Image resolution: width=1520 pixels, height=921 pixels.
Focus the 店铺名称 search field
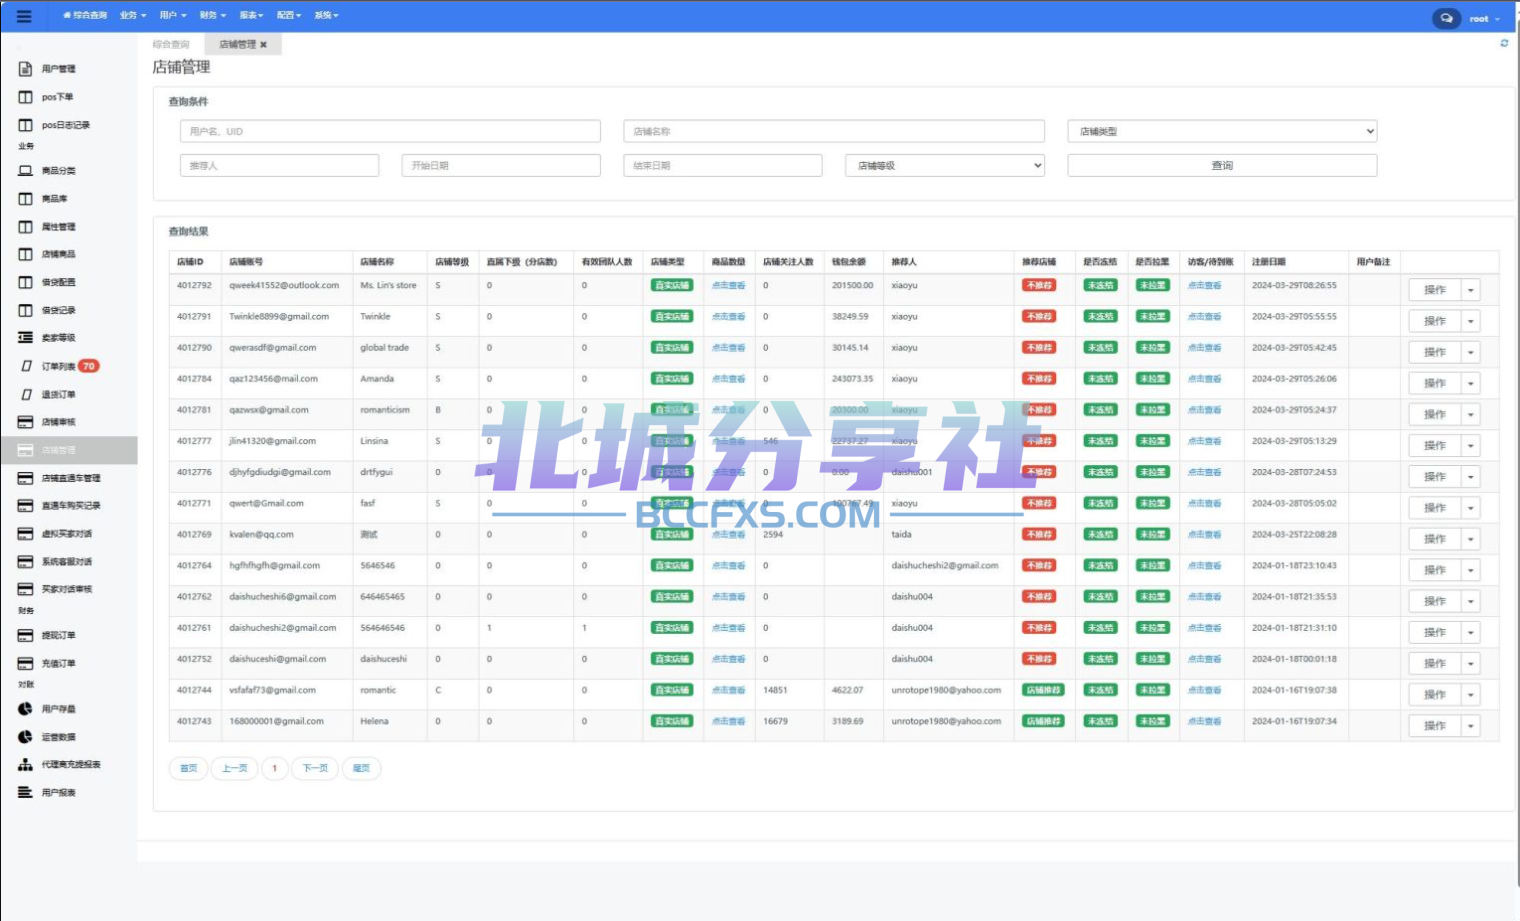click(834, 131)
